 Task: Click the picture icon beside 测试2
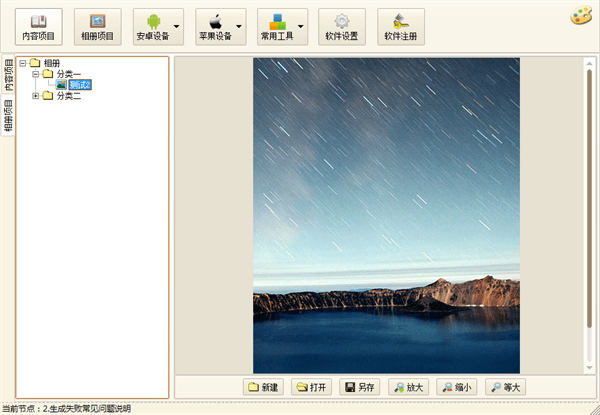pos(61,85)
